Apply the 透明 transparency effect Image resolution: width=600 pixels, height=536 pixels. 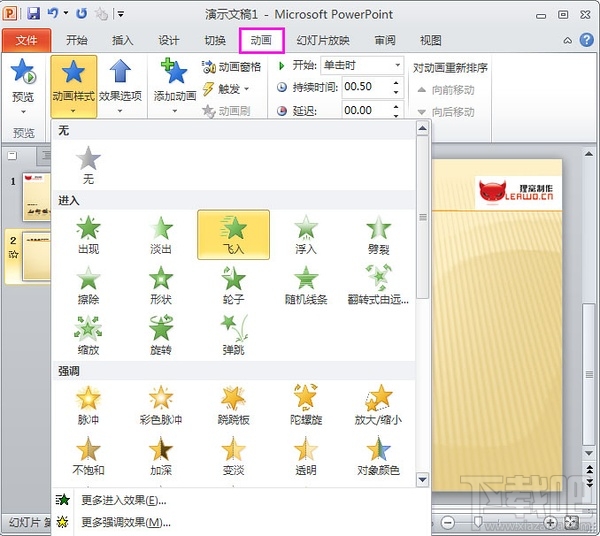click(306, 456)
